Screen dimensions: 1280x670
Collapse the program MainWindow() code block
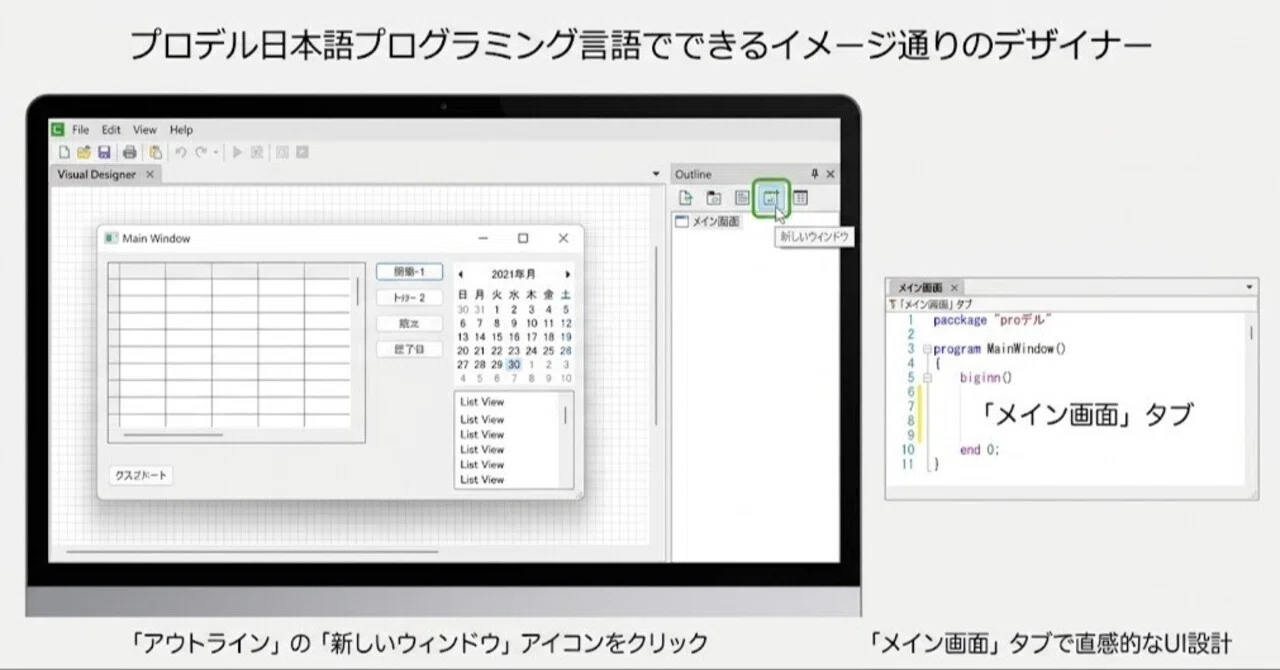(926, 350)
